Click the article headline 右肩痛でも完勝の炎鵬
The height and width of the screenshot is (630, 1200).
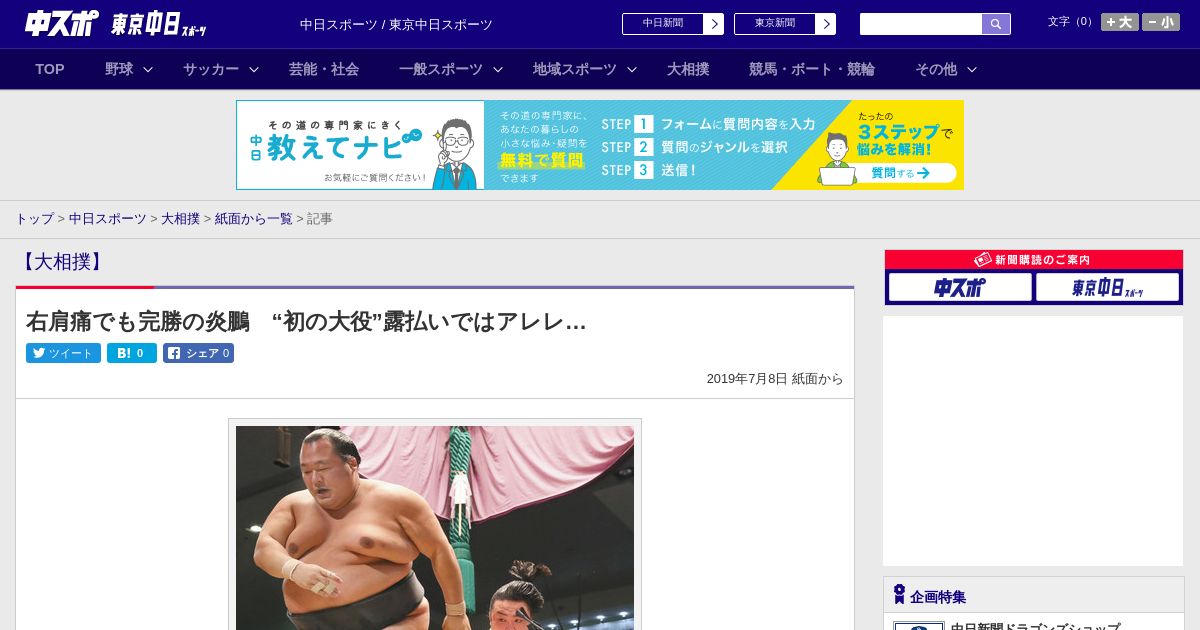point(306,321)
